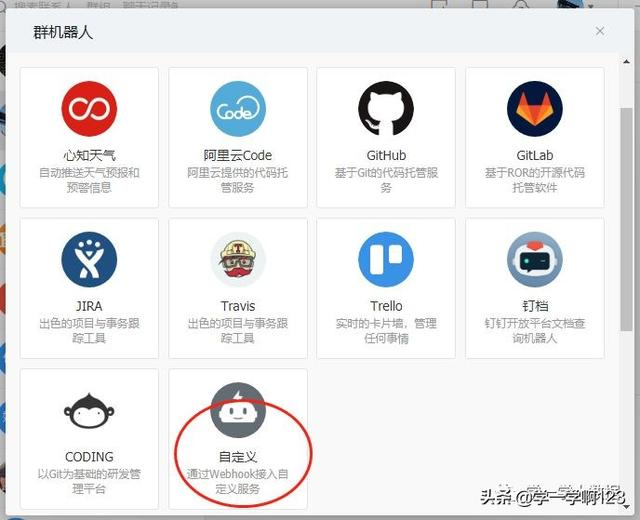Viewport: 640px width, 520px height.
Task: Click description 通过Webhook接入自定义服务
Action: click(238, 481)
